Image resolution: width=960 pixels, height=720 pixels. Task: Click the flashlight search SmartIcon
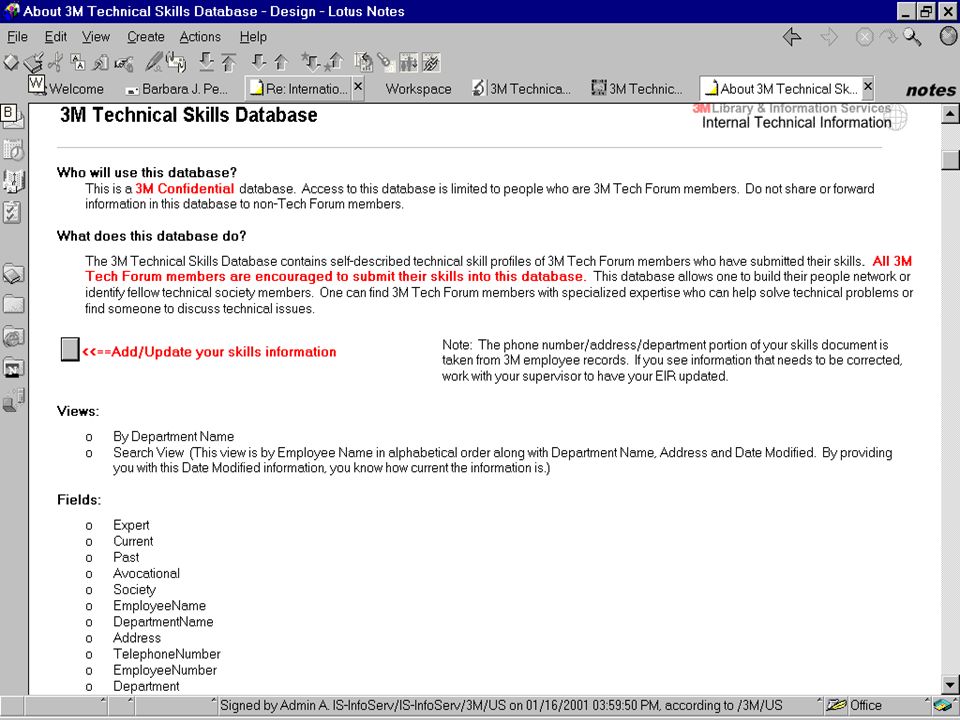point(385,61)
